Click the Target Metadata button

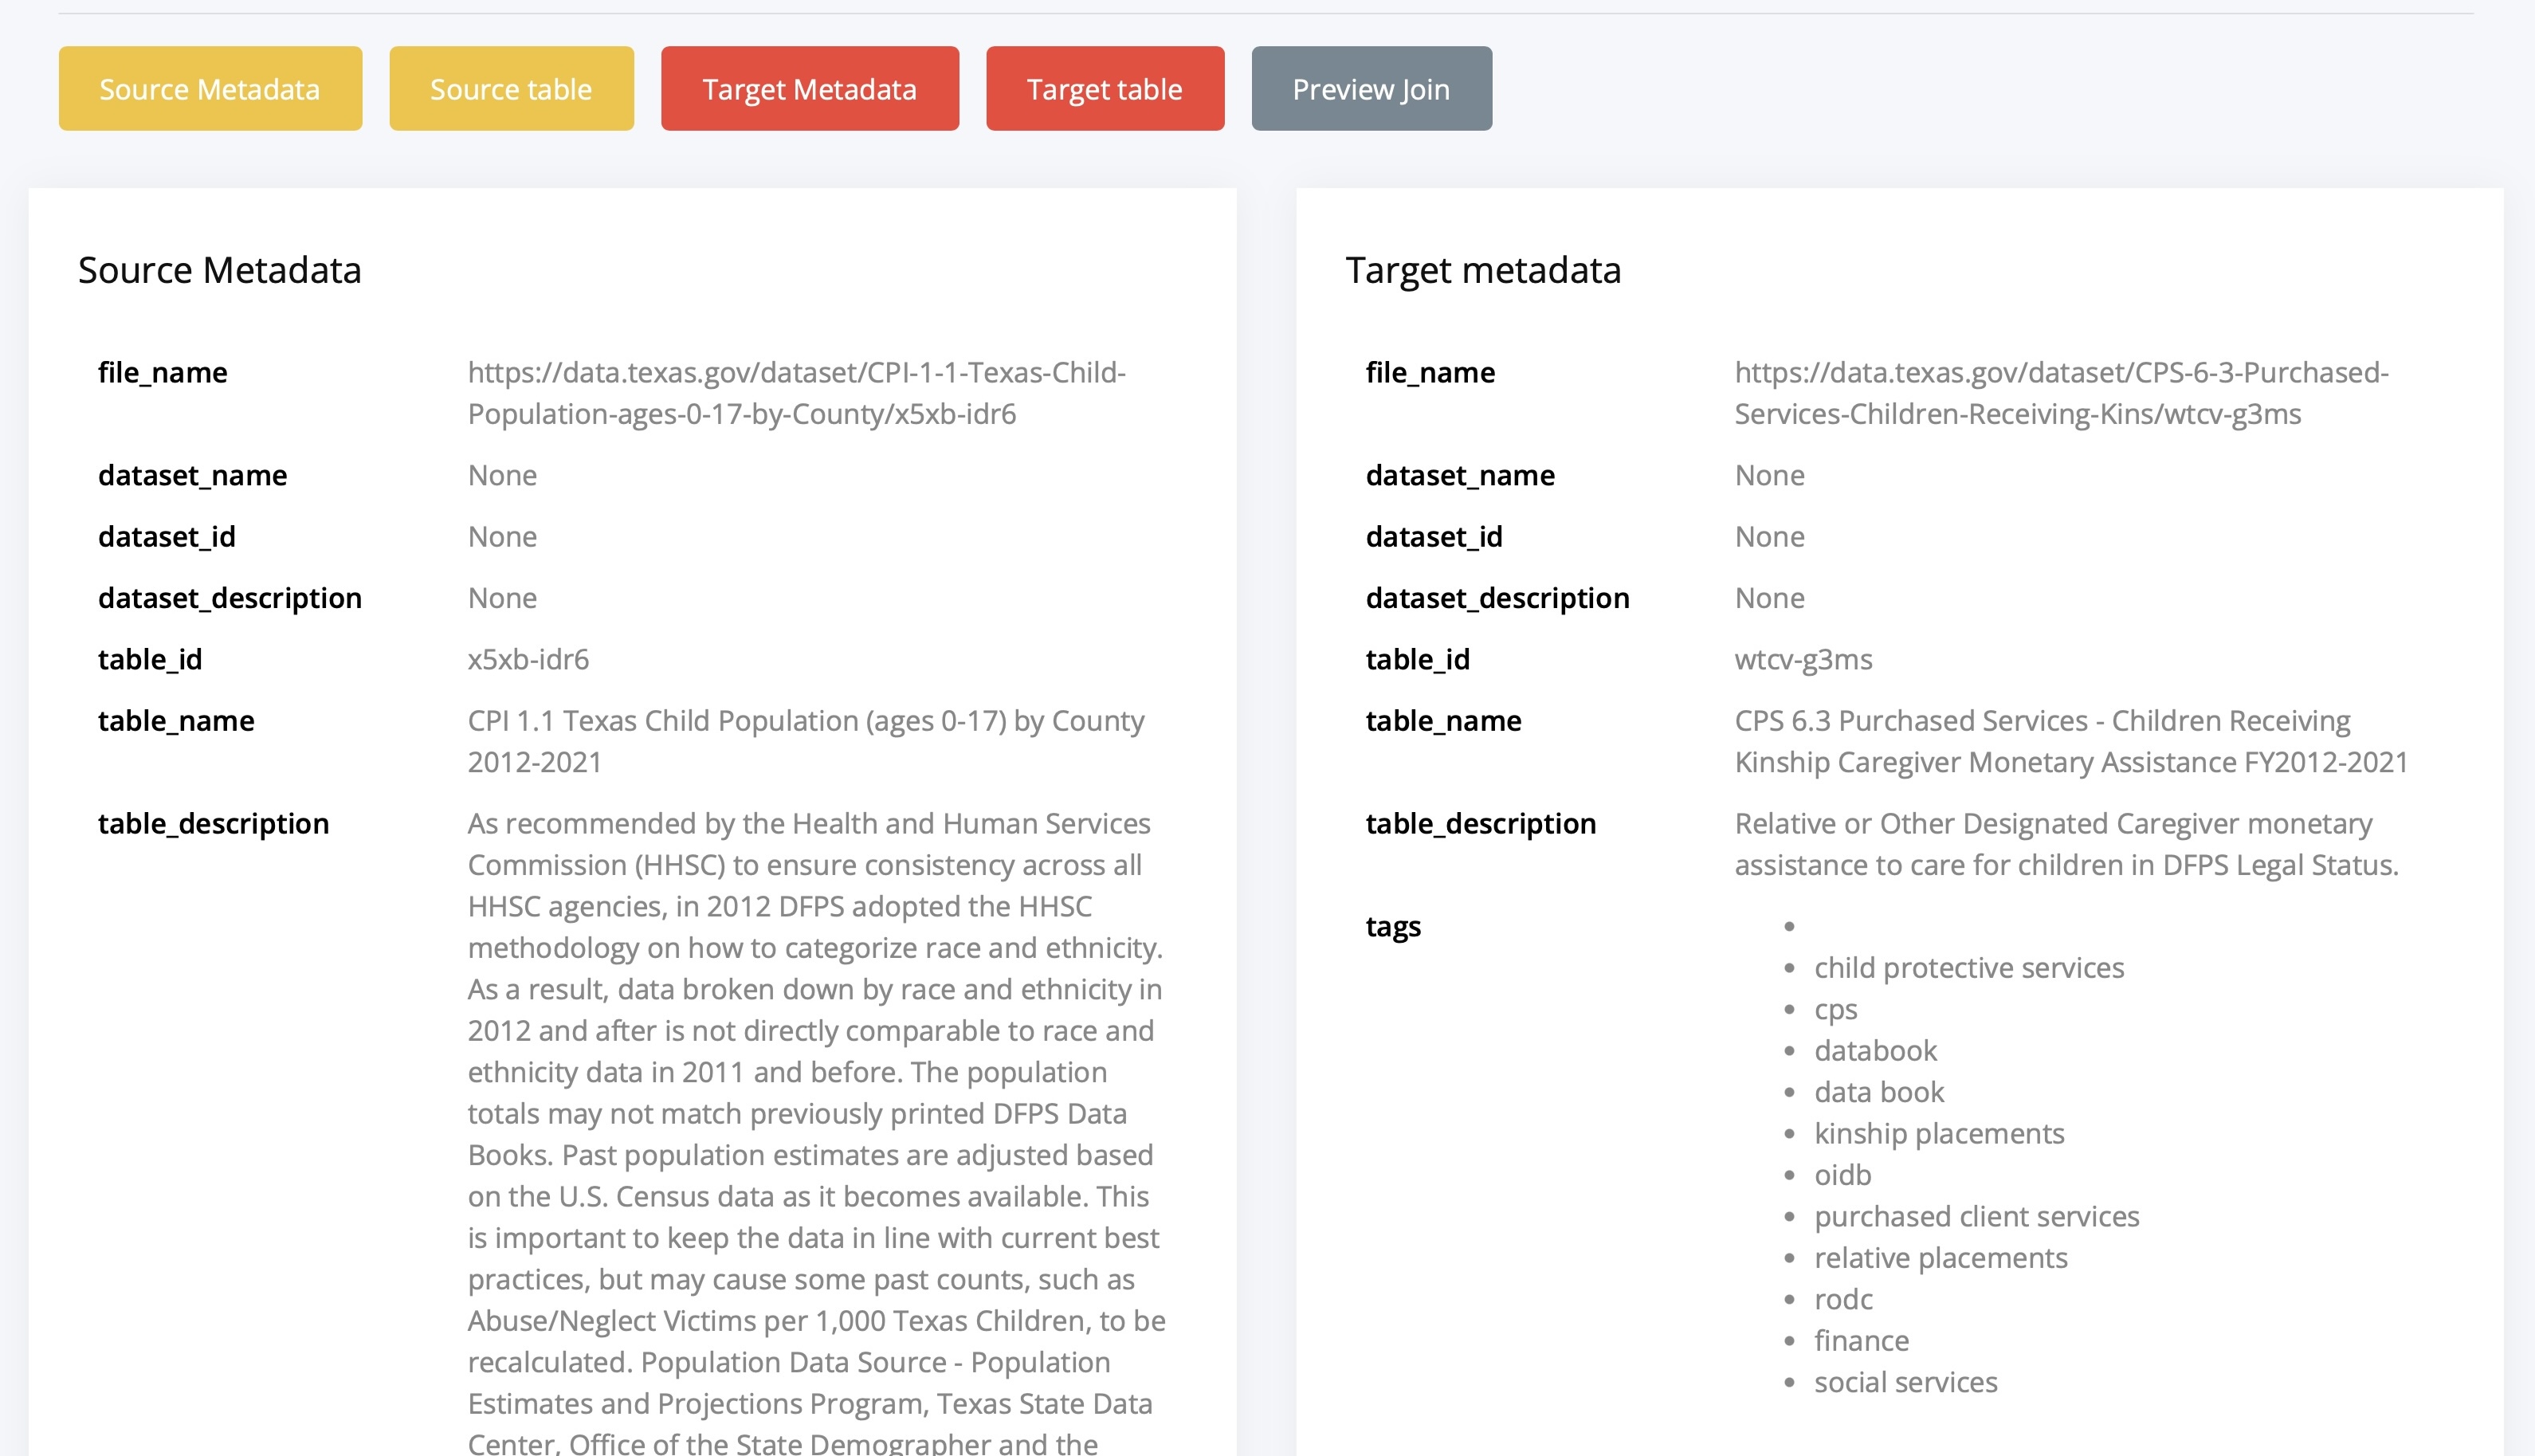pyautogui.click(x=809, y=89)
